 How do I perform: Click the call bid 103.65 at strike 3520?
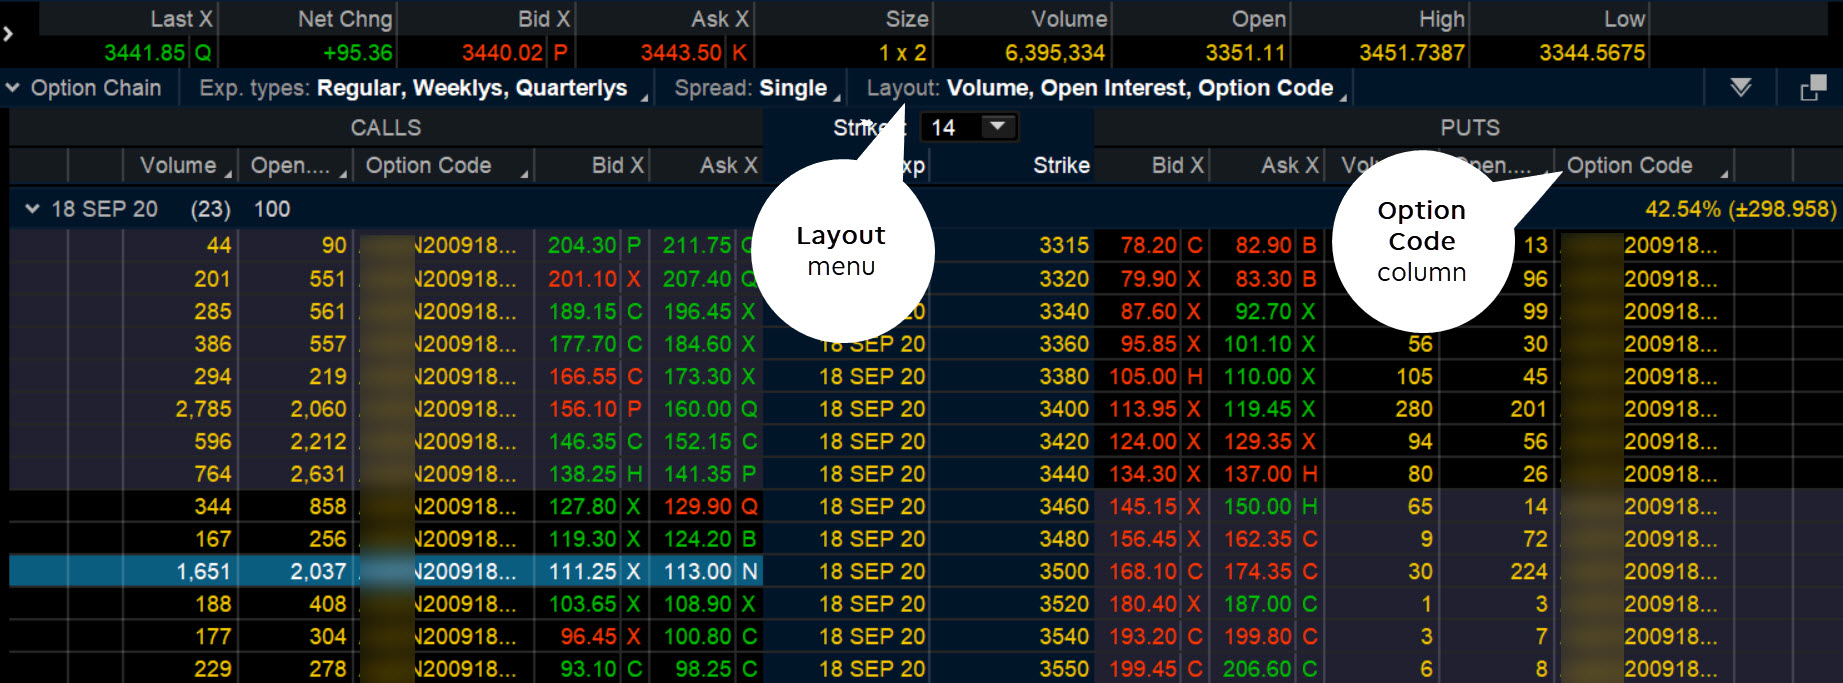point(582,604)
